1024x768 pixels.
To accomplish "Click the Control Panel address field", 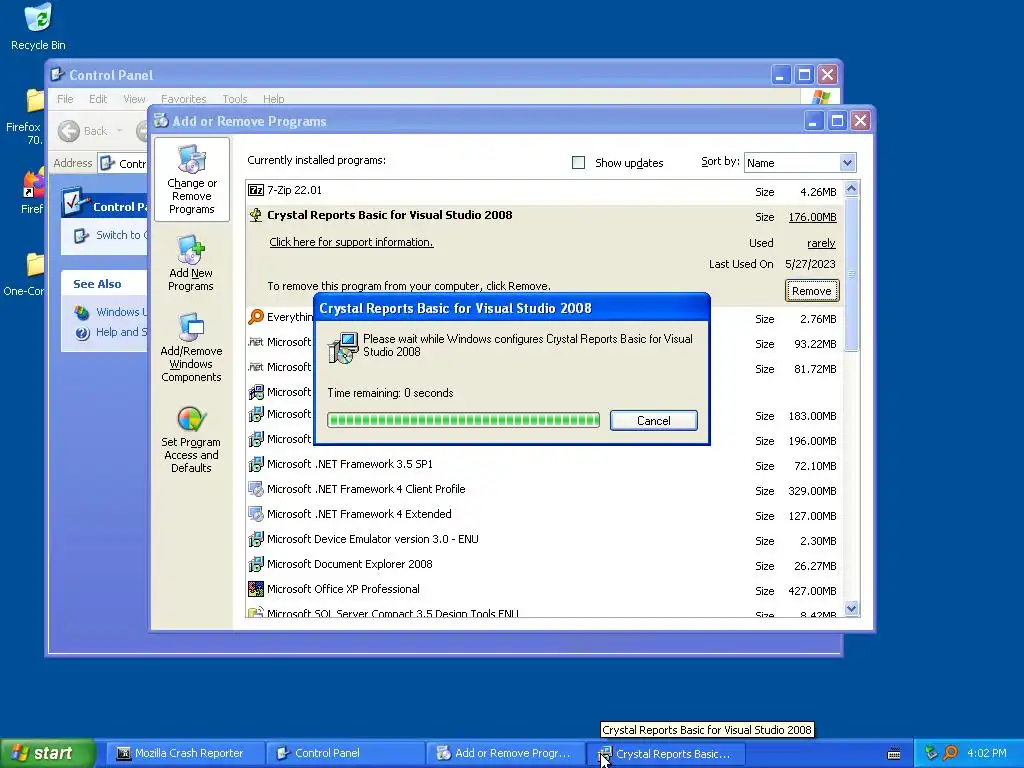I will click(123, 163).
